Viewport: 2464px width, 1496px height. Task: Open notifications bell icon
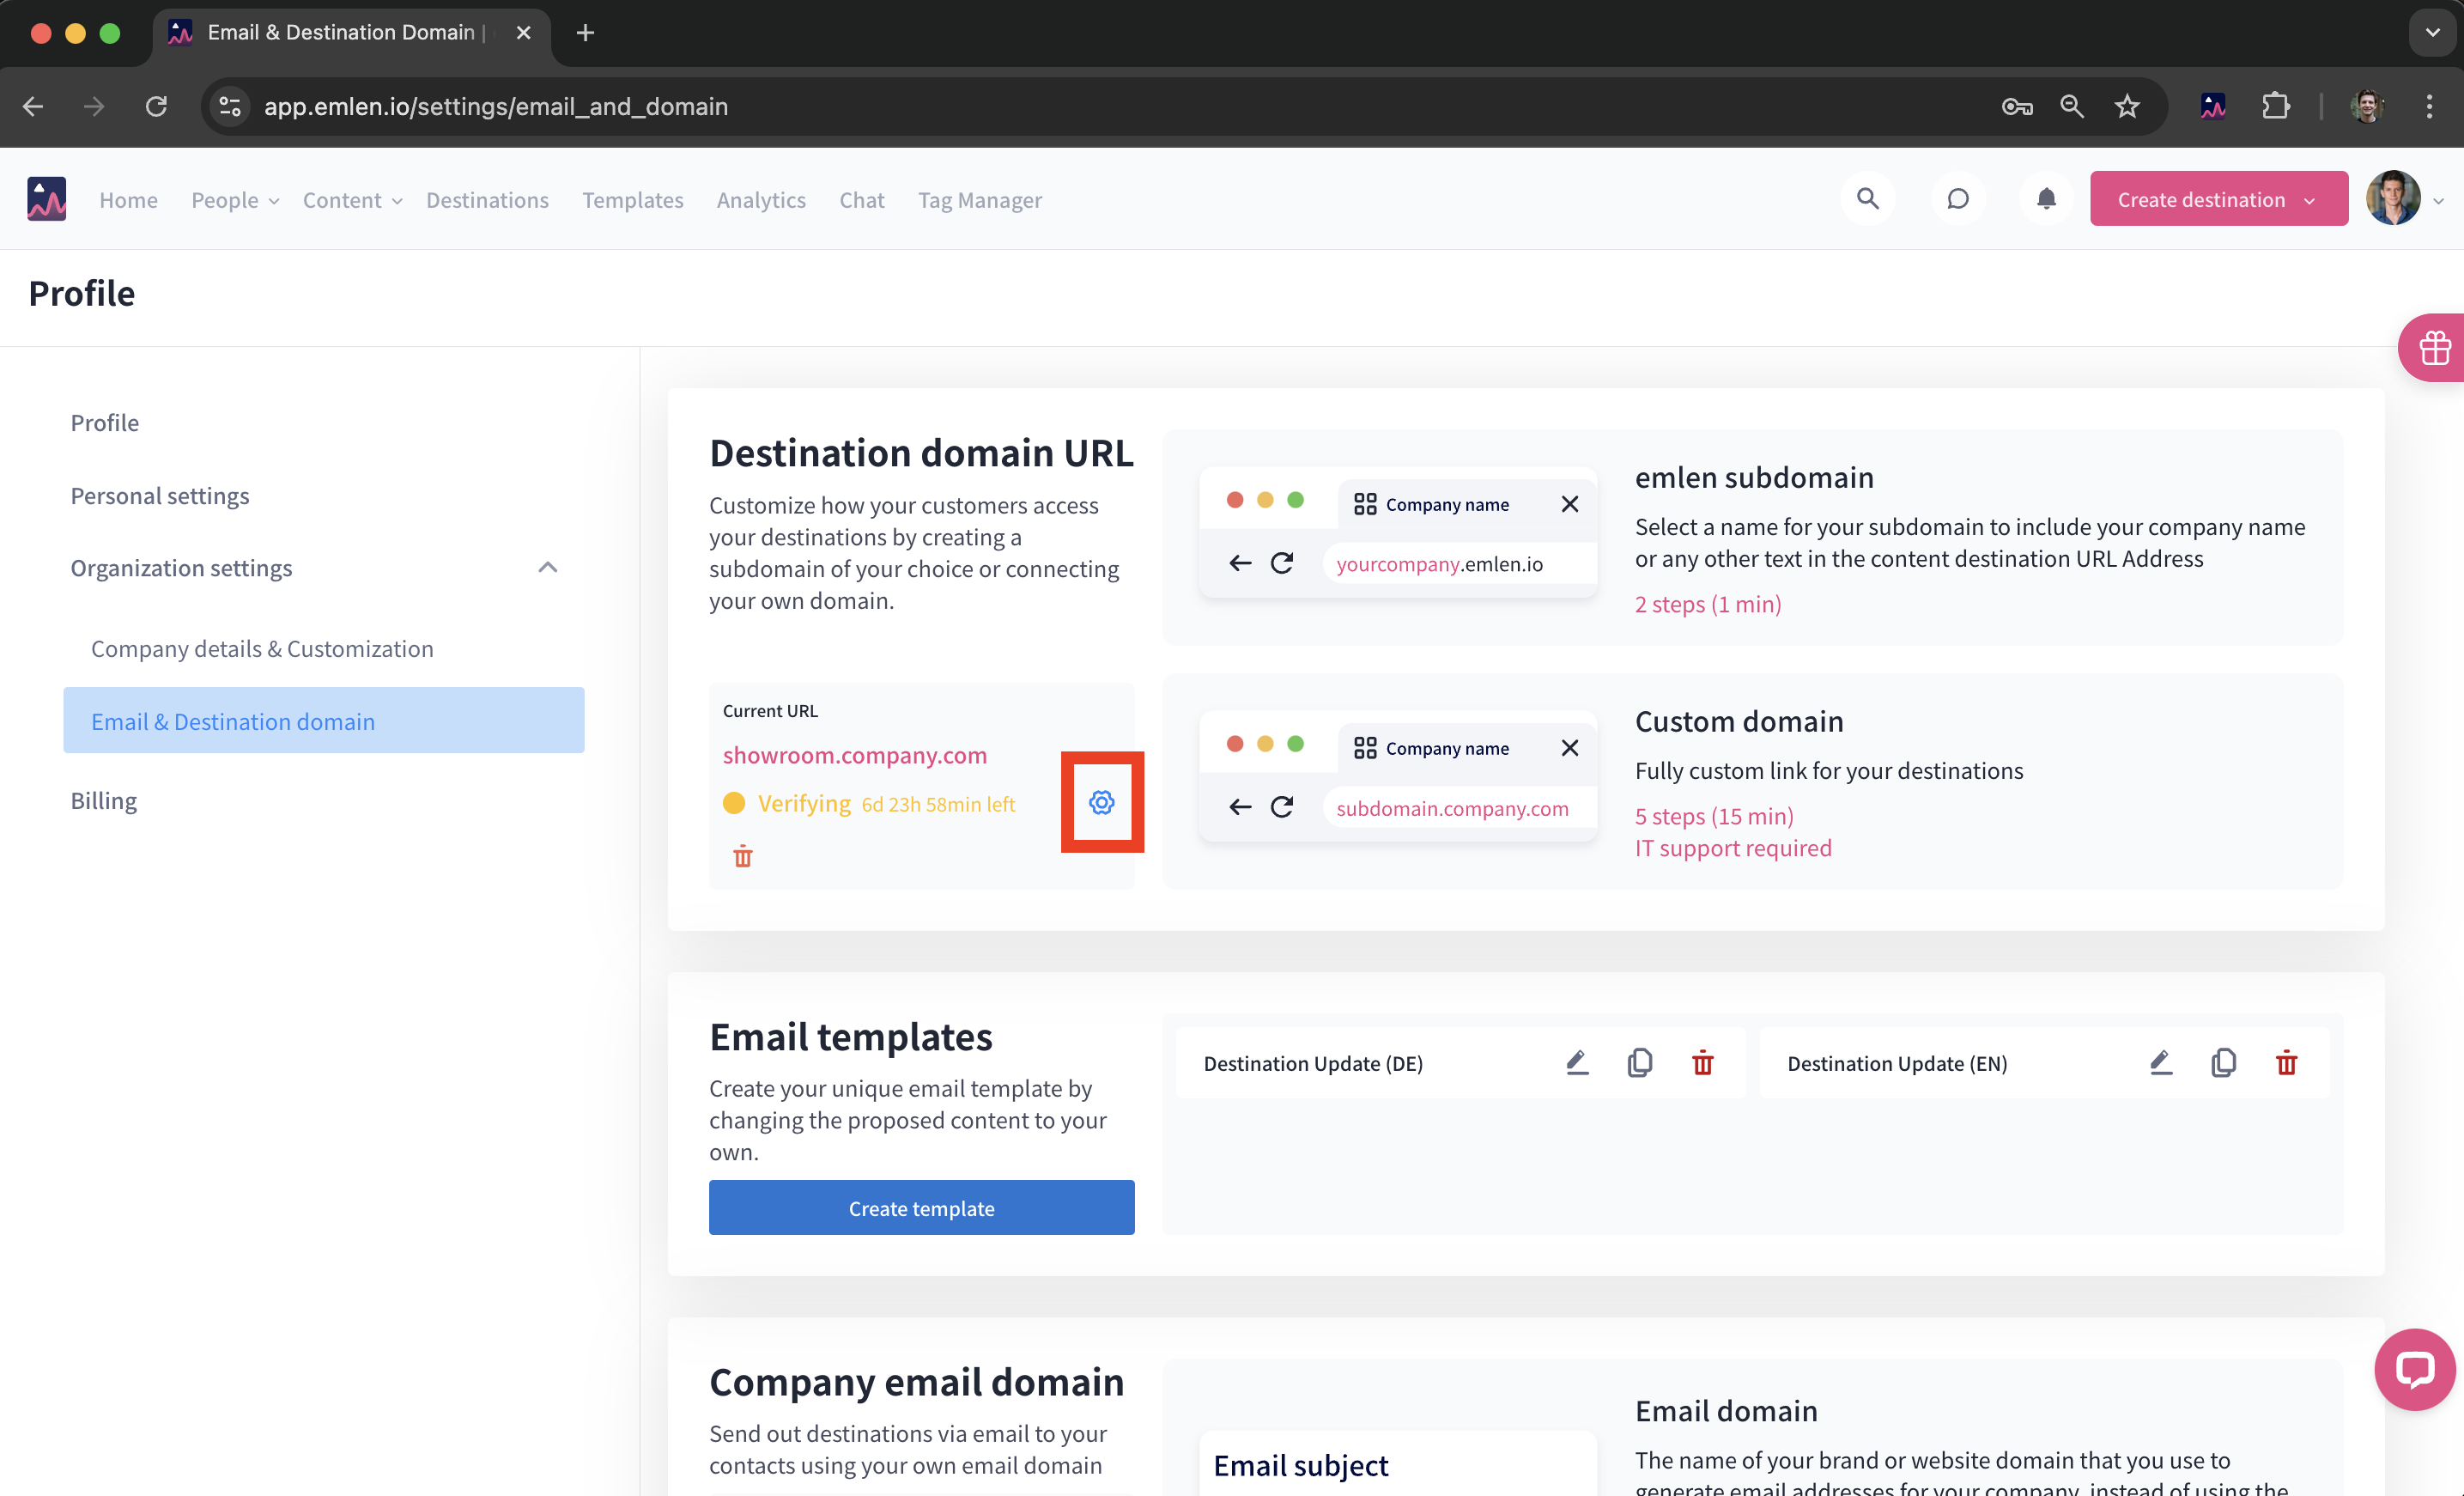[2046, 198]
